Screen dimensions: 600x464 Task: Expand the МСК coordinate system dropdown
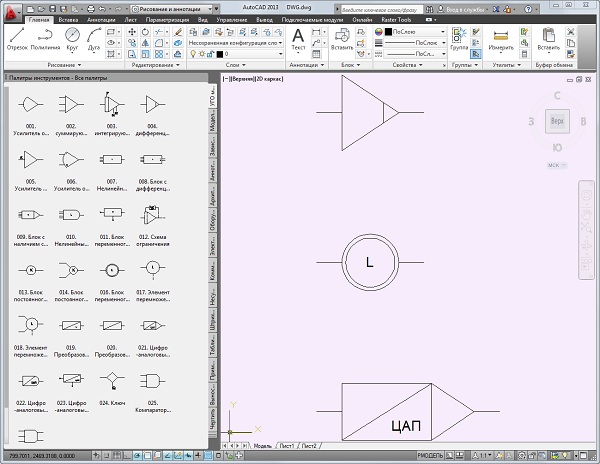pos(556,164)
